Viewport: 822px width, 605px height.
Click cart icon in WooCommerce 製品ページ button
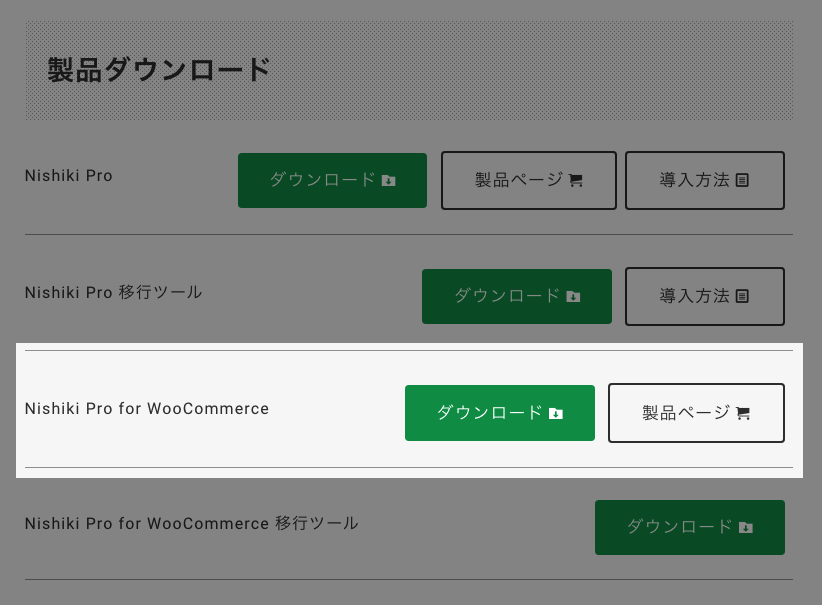[743, 414]
